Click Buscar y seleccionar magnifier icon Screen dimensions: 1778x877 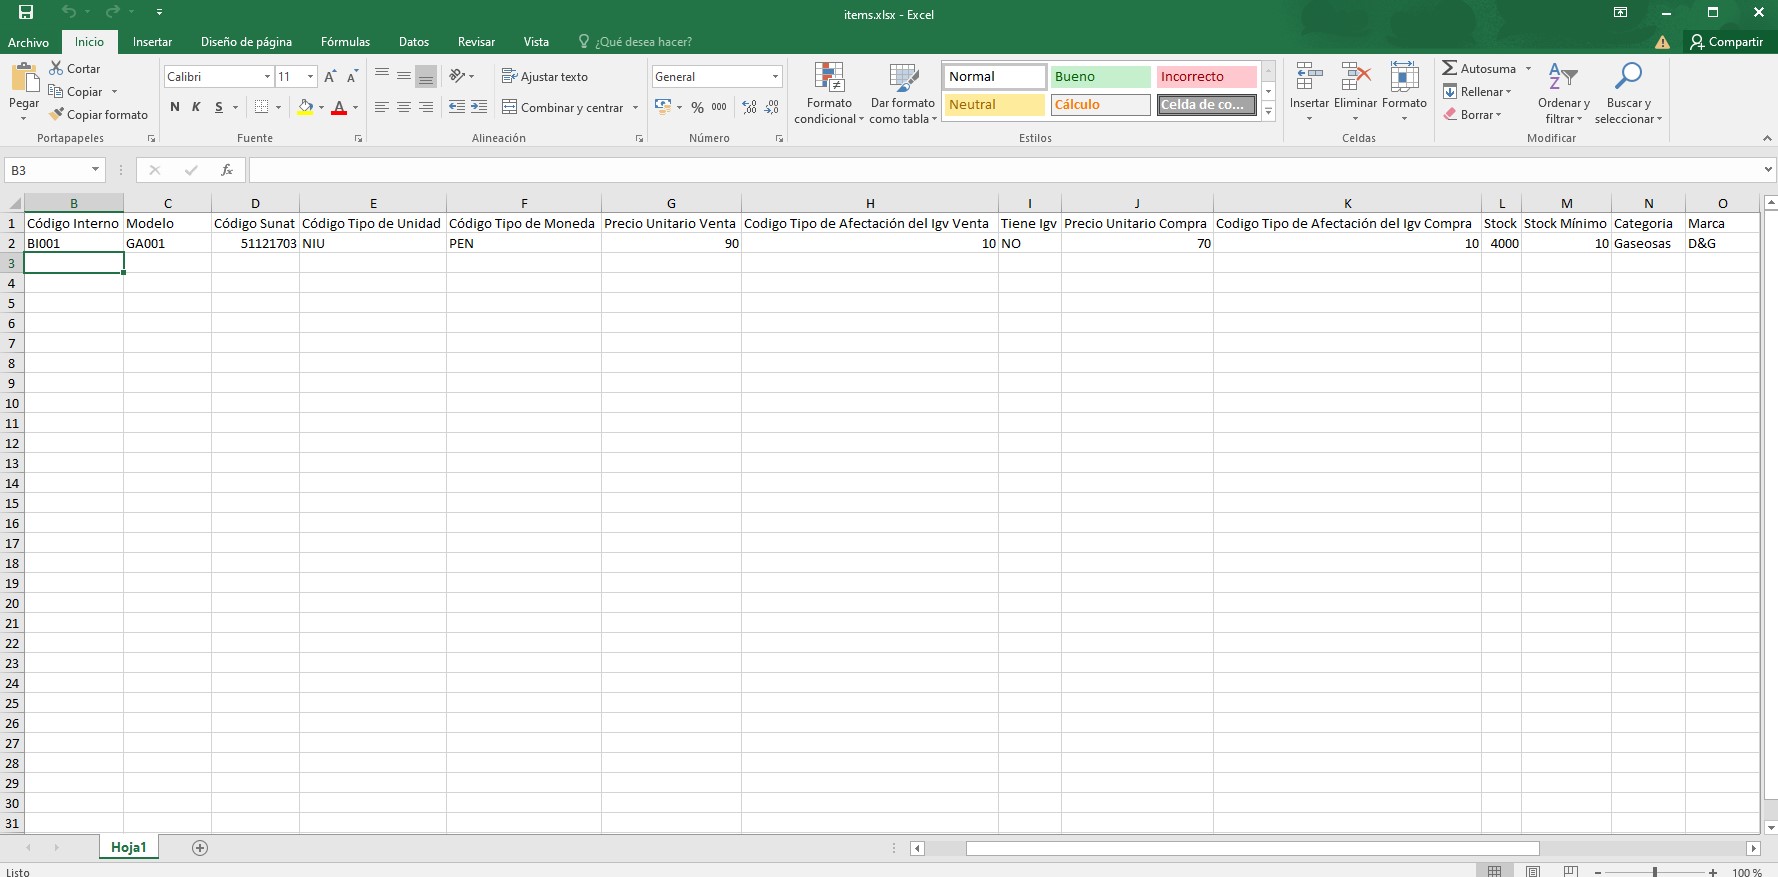point(1628,77)
